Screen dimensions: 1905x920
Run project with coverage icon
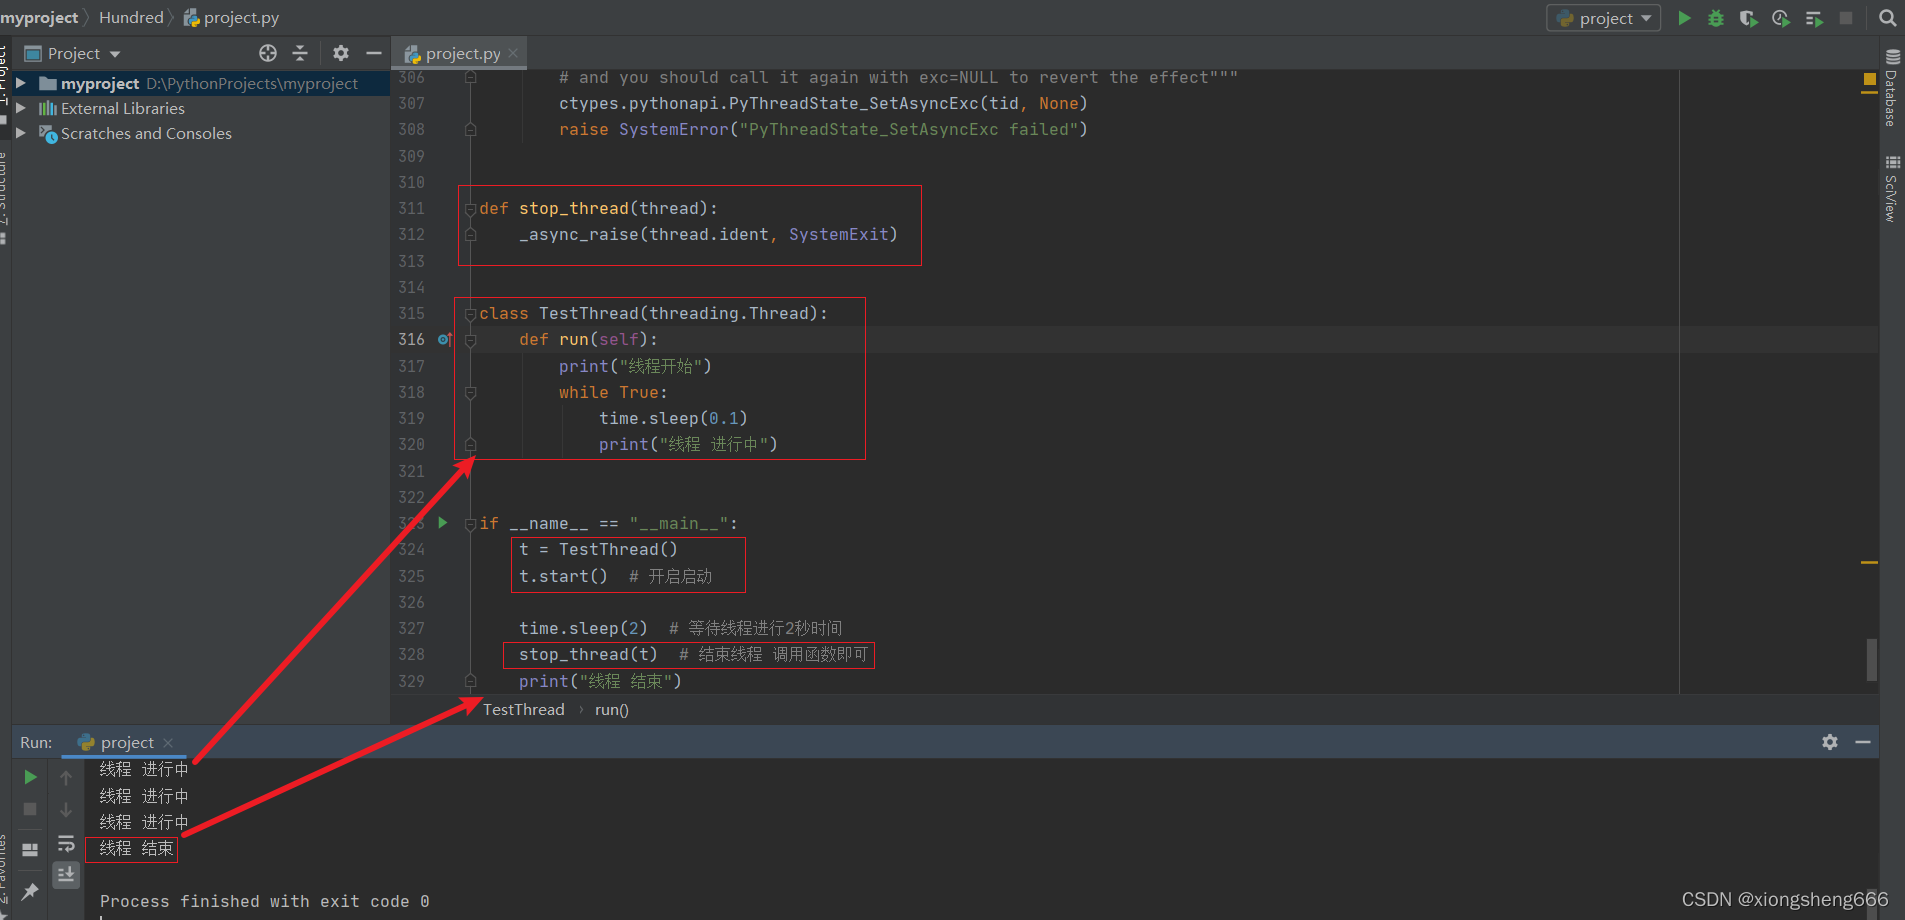pos(1748,18)
